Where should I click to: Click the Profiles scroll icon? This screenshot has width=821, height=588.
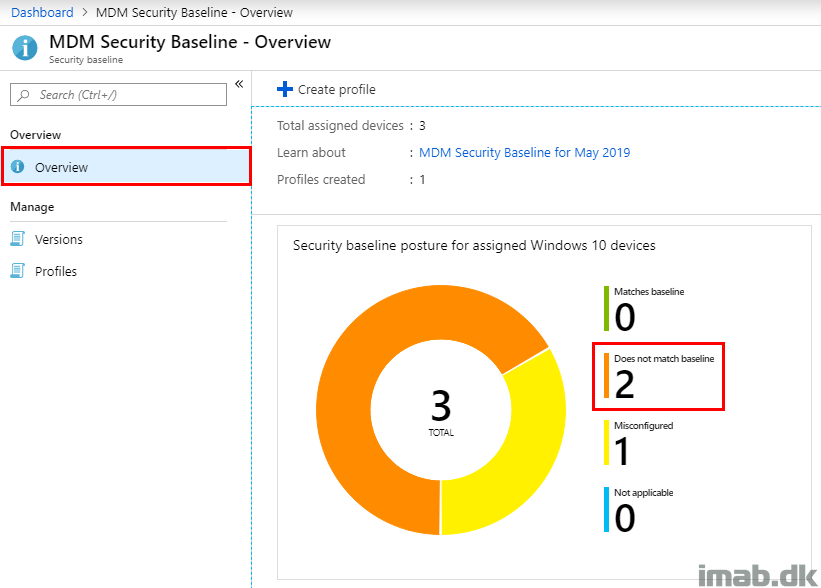click(17, 271)
